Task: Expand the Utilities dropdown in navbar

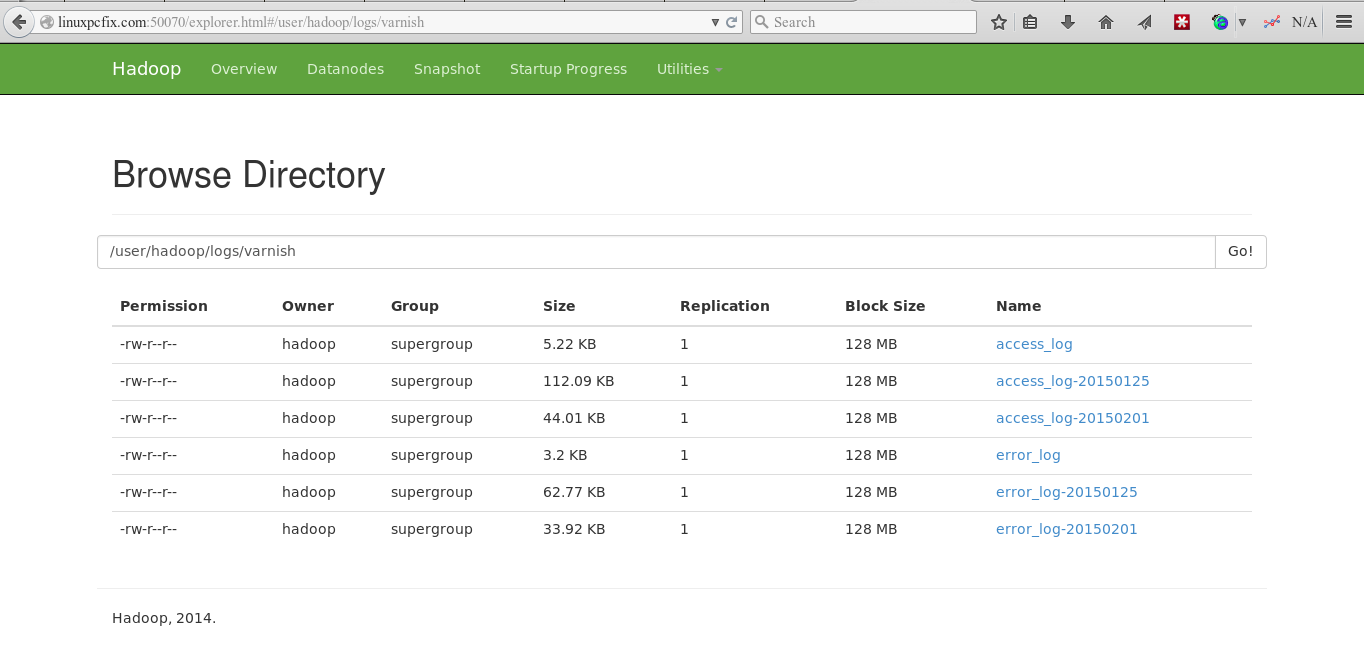Action: tap(689, 69)
